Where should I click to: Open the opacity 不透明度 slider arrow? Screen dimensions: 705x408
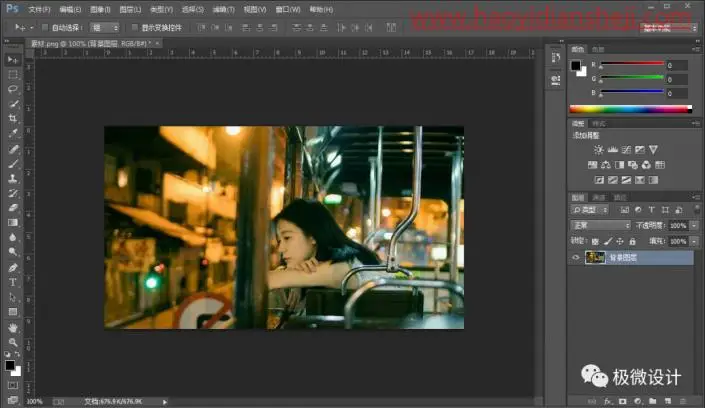tap(695, 225)
